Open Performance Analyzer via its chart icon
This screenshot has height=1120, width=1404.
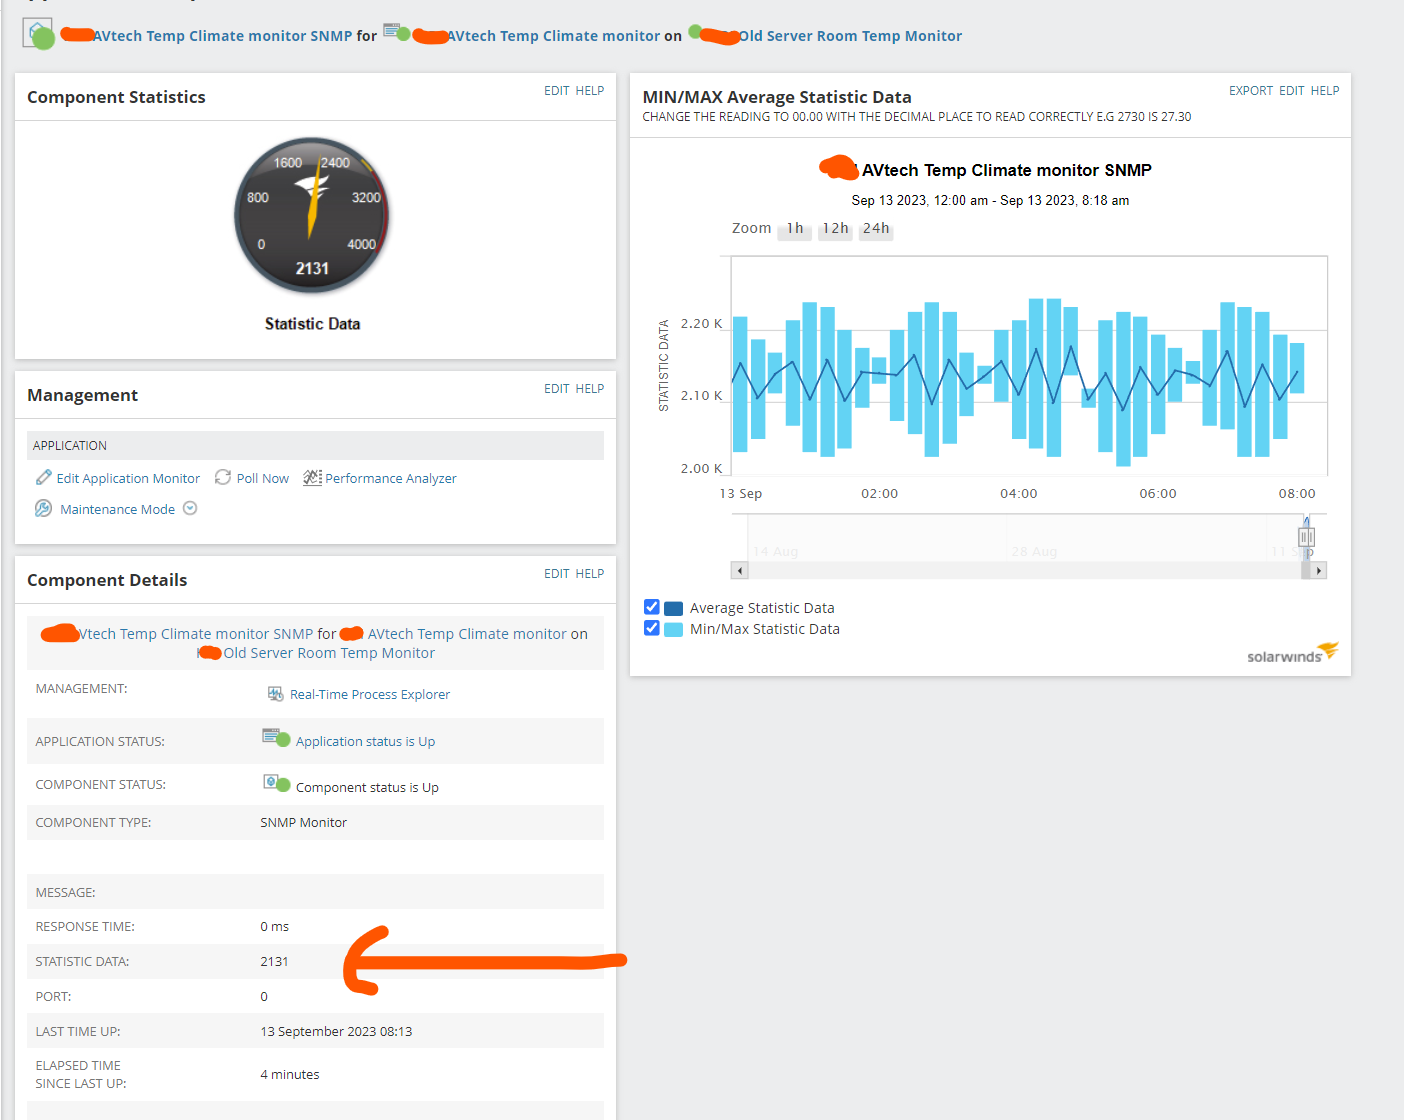(x=312, y=477)
